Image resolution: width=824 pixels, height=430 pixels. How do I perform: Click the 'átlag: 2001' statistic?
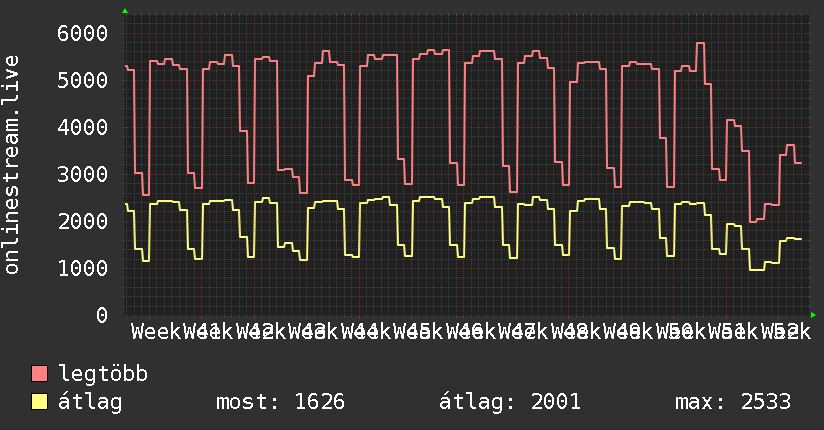(x=510, y=402)
